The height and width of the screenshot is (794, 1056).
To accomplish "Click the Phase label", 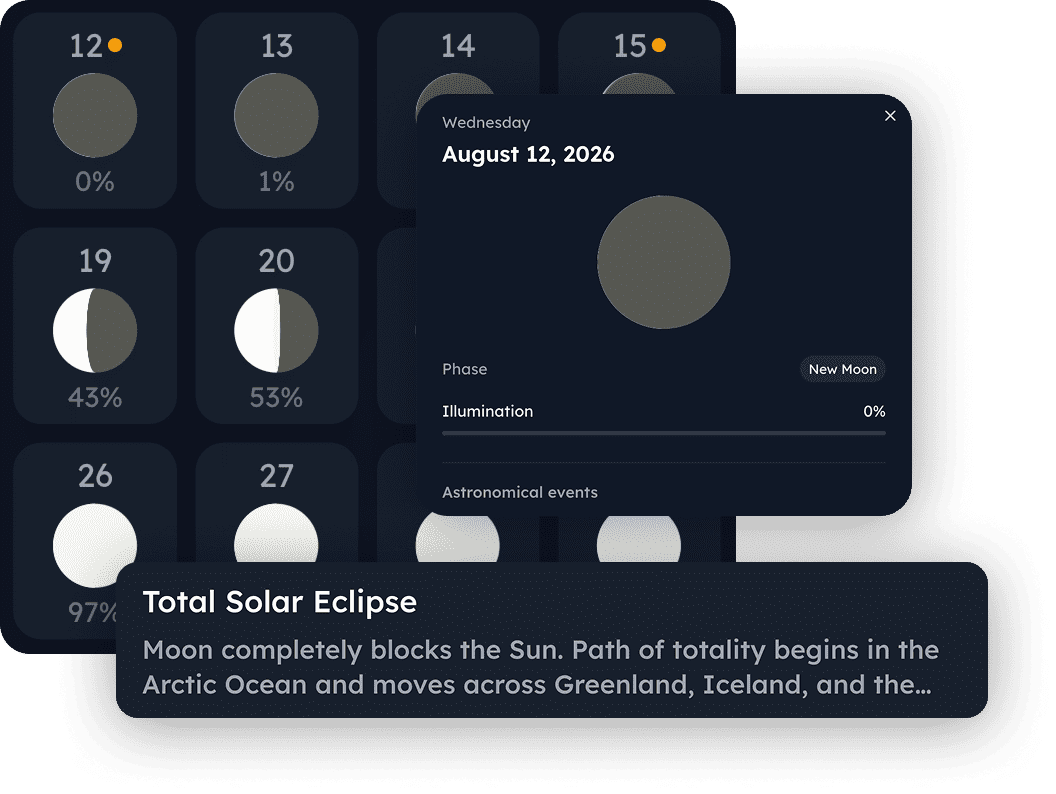I will [465, 369].
